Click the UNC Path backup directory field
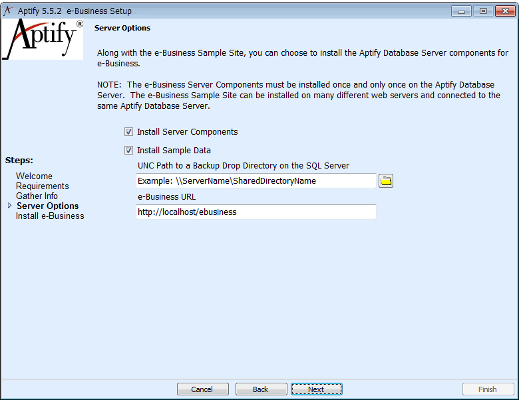 (x=256, y=181)
